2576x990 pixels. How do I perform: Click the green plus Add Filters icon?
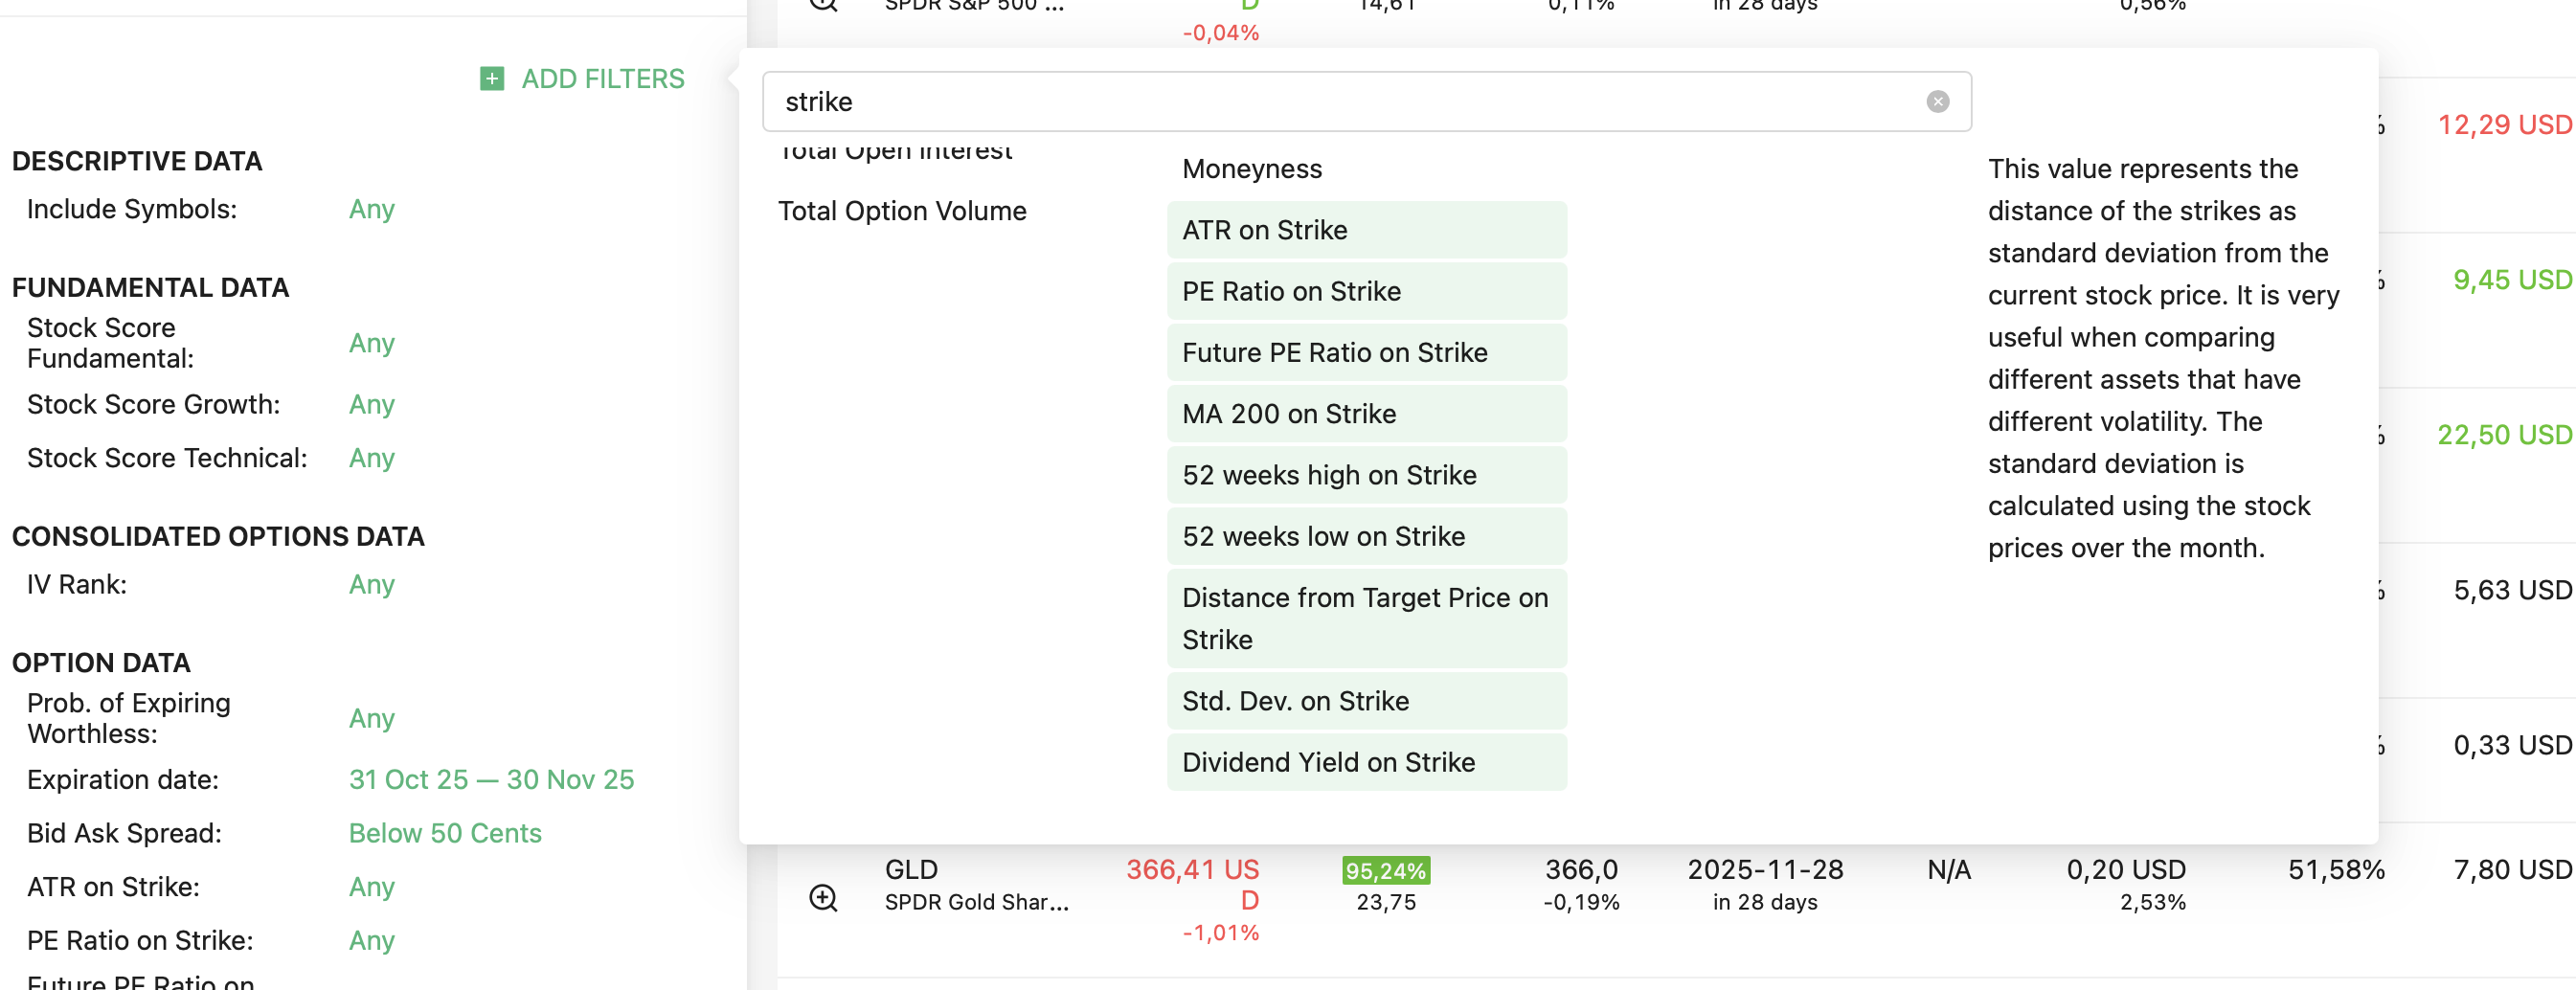pos(492,79)
